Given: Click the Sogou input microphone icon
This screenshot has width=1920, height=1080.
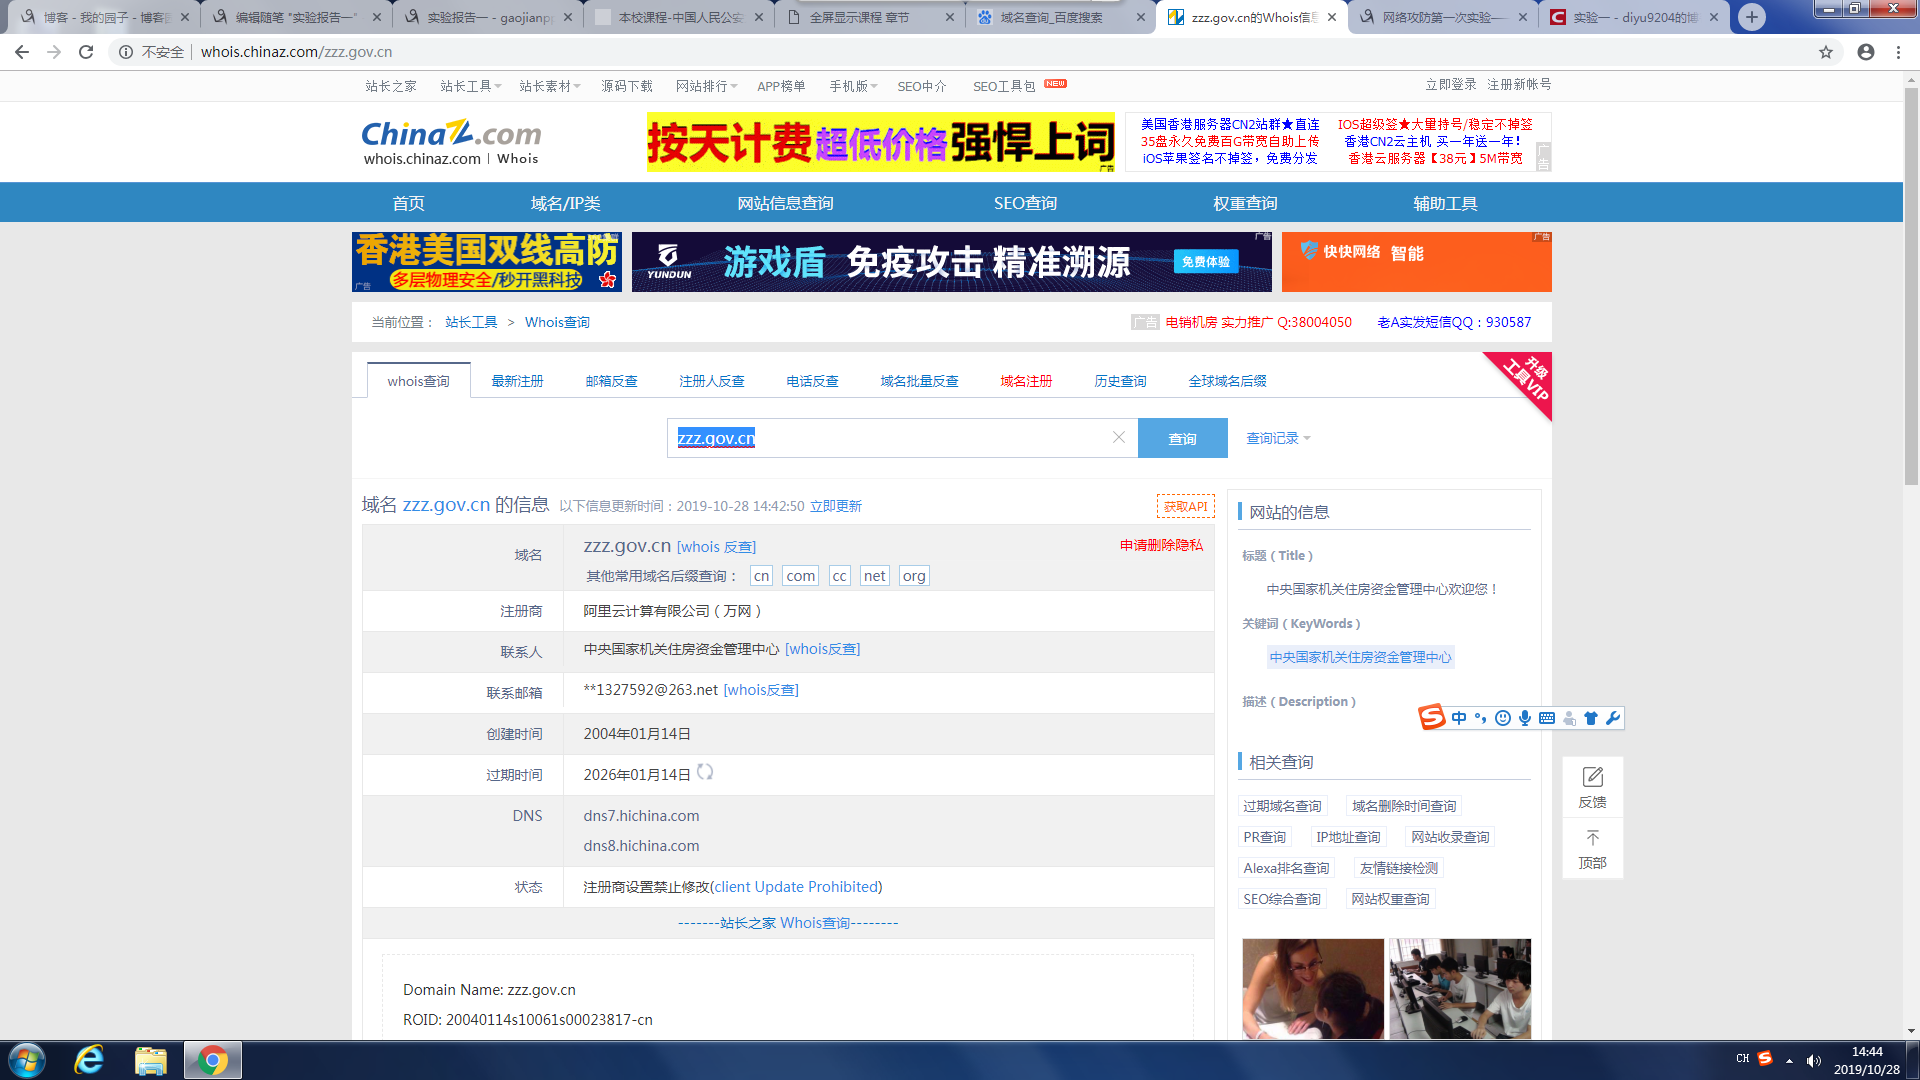Looking at the screenshot, I should coord(1524,718).
